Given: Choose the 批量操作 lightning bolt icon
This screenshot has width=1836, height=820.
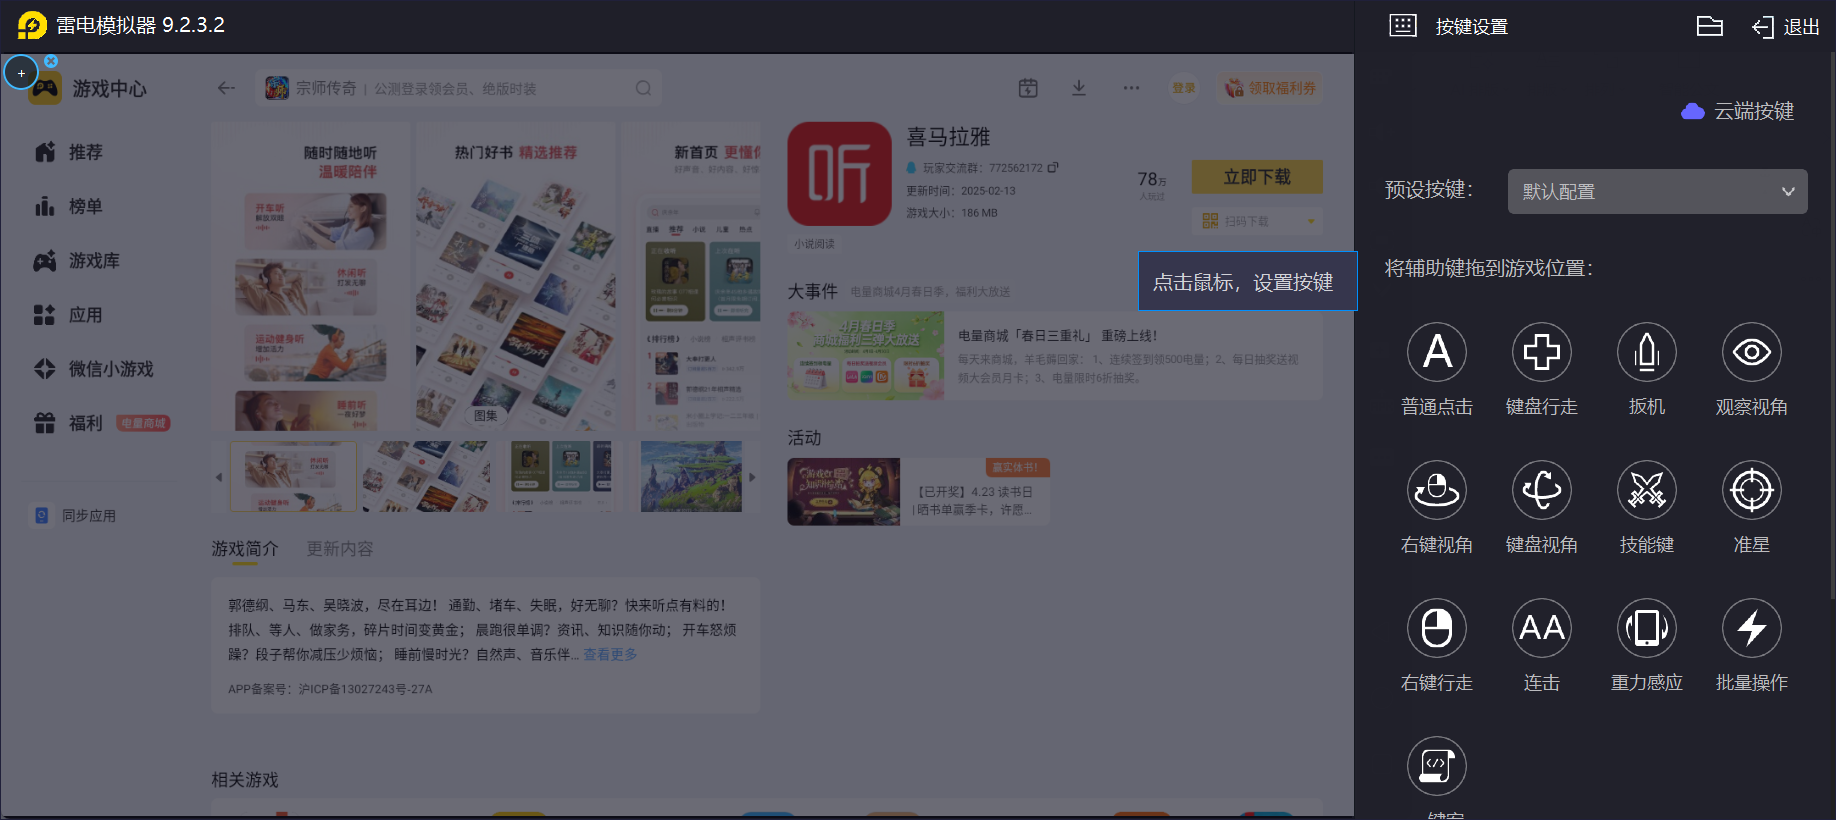Looking at the screenshot, I should 1751,628.
